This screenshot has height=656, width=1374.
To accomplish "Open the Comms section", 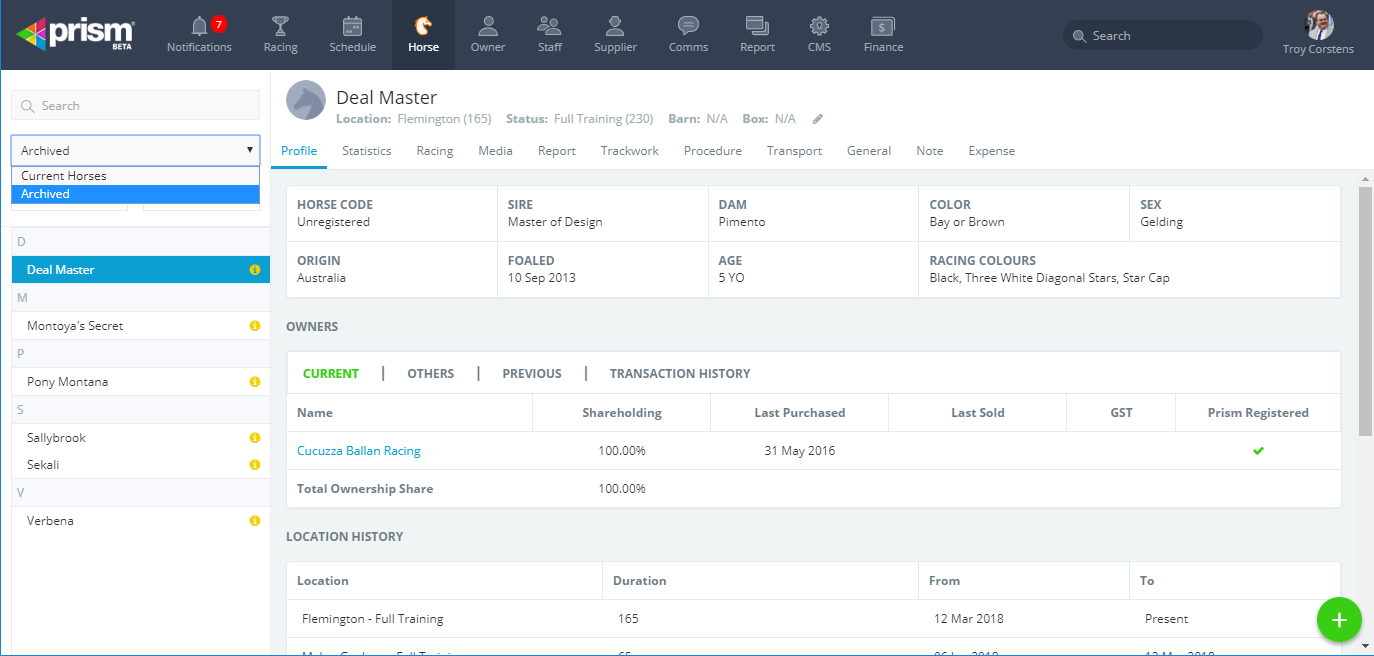I will click(688, 35).
